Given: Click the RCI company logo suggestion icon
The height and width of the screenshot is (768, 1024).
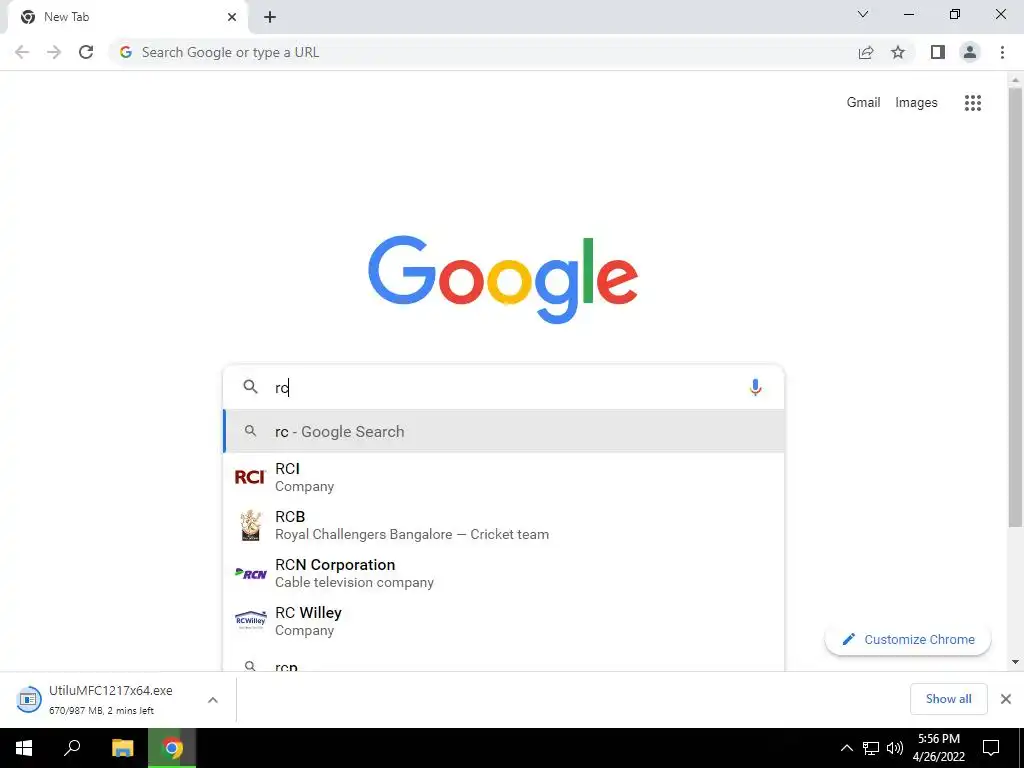Looking at the screenshot, I should click(x=250, y=477).
